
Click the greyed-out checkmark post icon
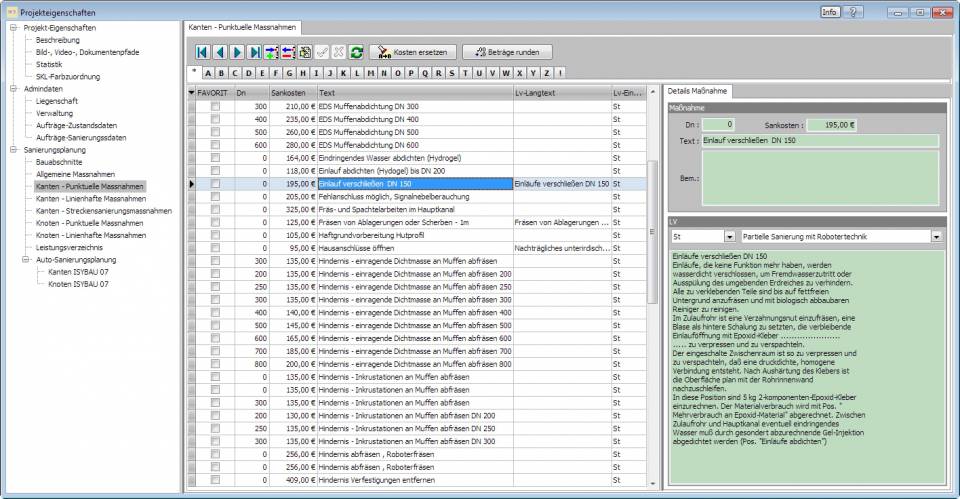coord(322,53)
